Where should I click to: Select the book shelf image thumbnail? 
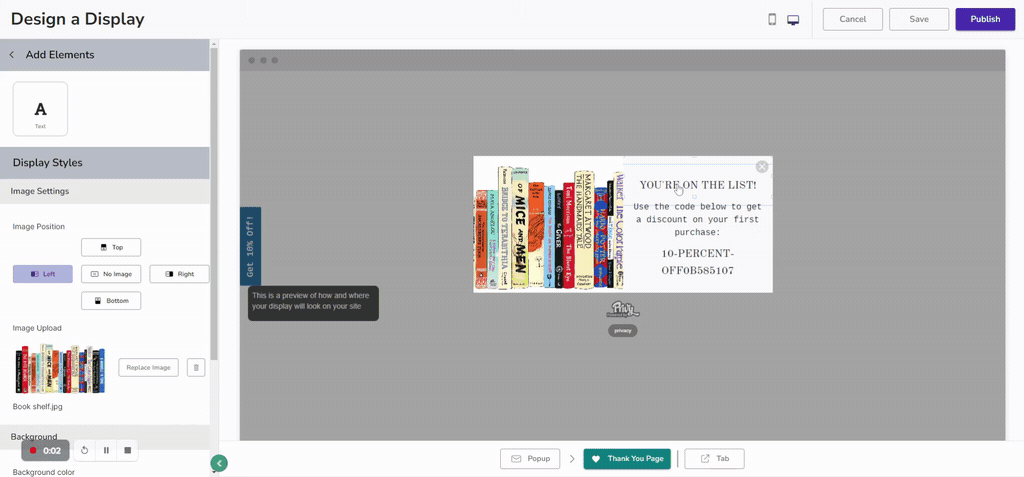pyautogui.click(x=60, y=369)
